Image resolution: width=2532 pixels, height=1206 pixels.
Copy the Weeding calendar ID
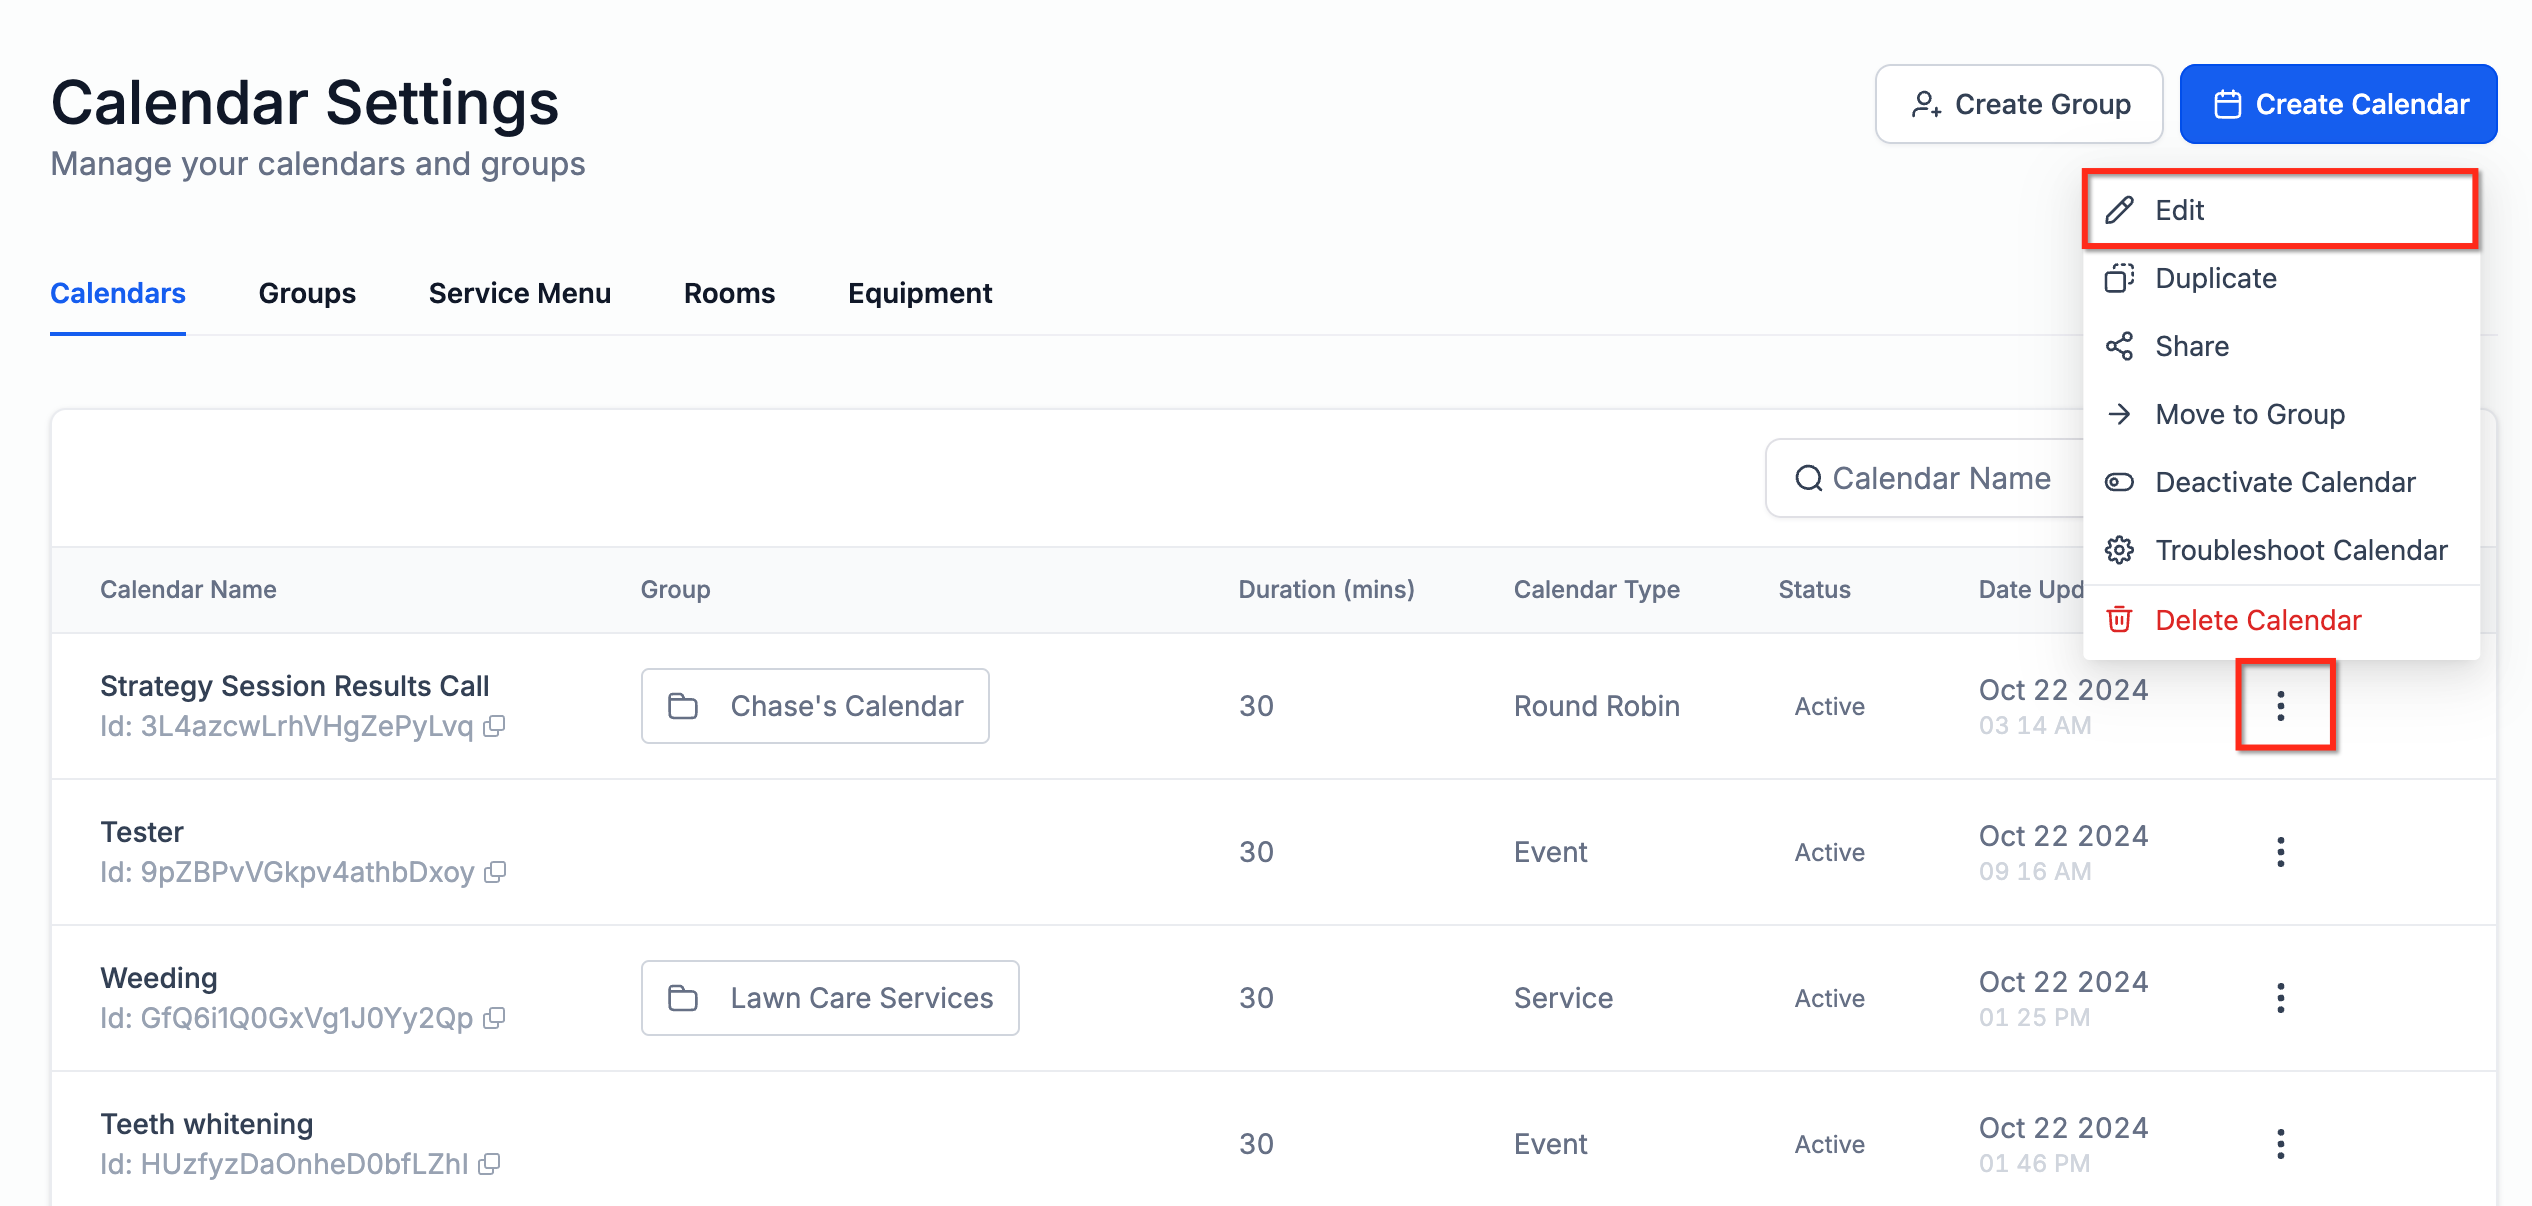(x=494, y=1019)
